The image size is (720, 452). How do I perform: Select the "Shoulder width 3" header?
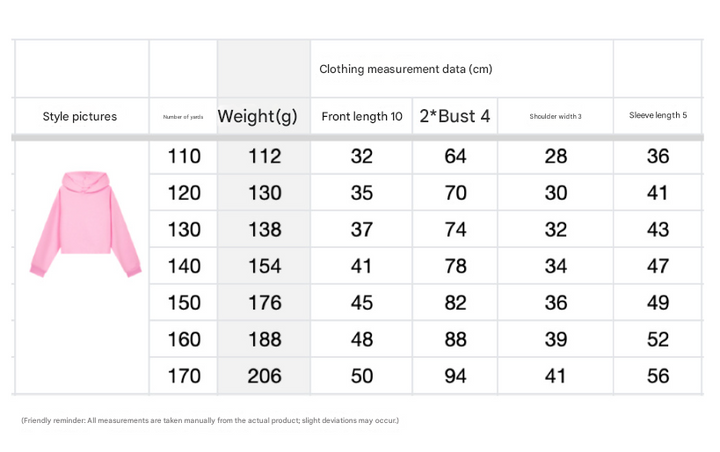[555, 117]
